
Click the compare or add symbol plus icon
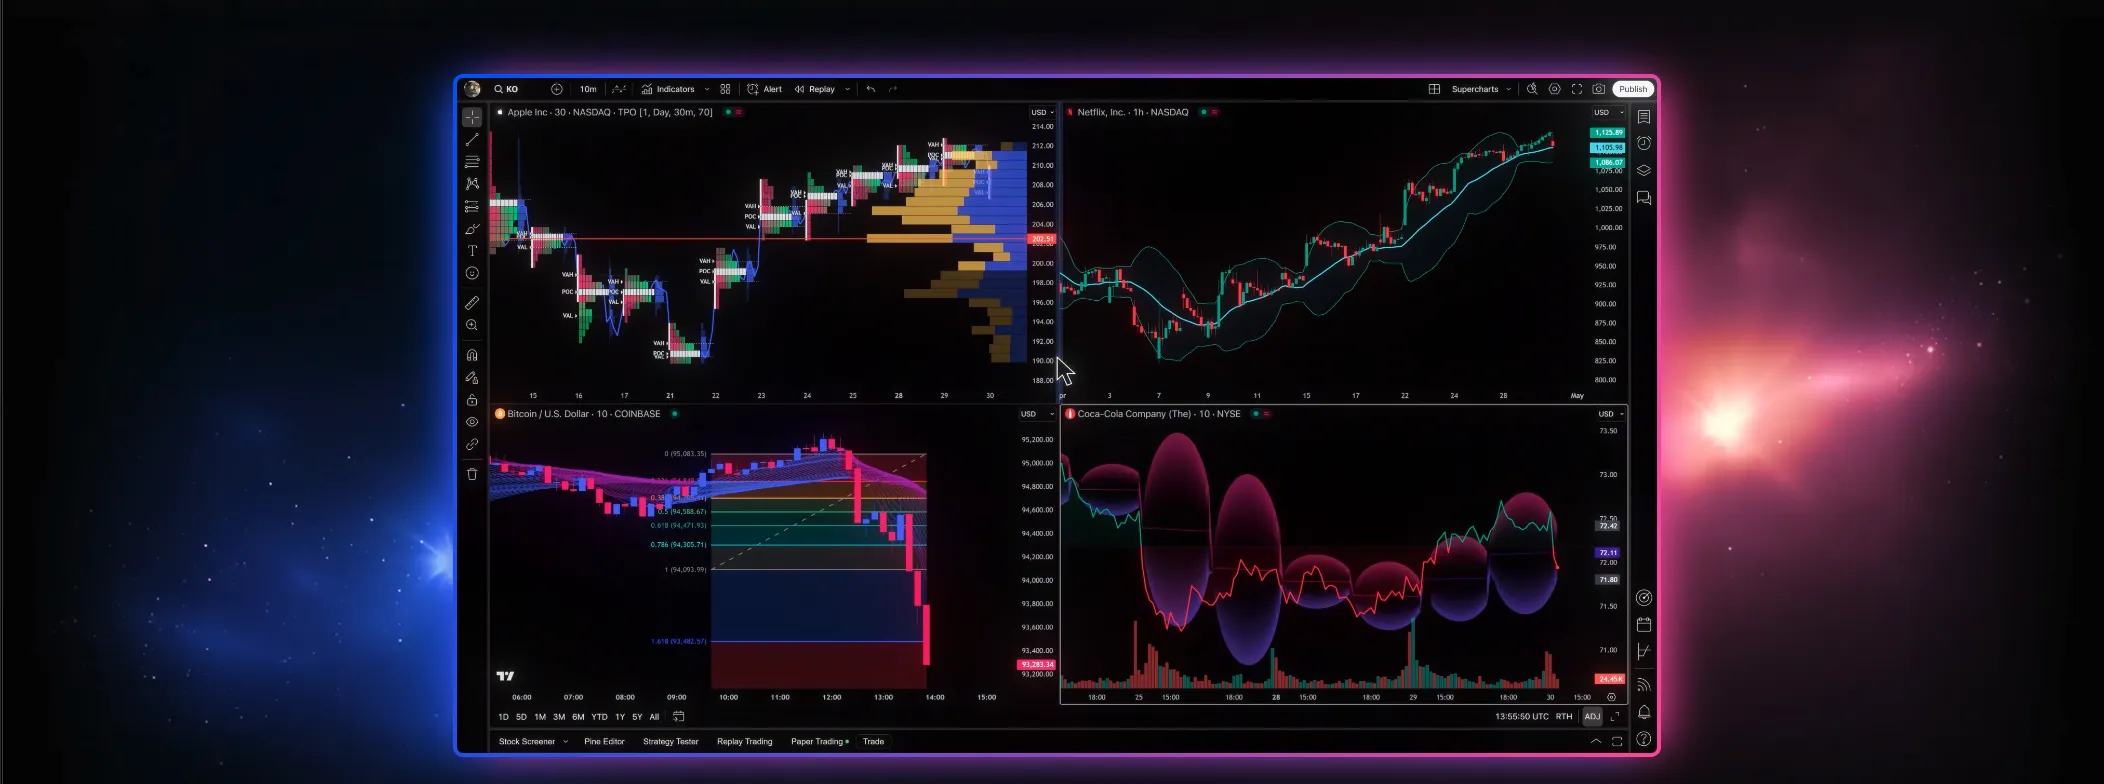click(557, 89)
